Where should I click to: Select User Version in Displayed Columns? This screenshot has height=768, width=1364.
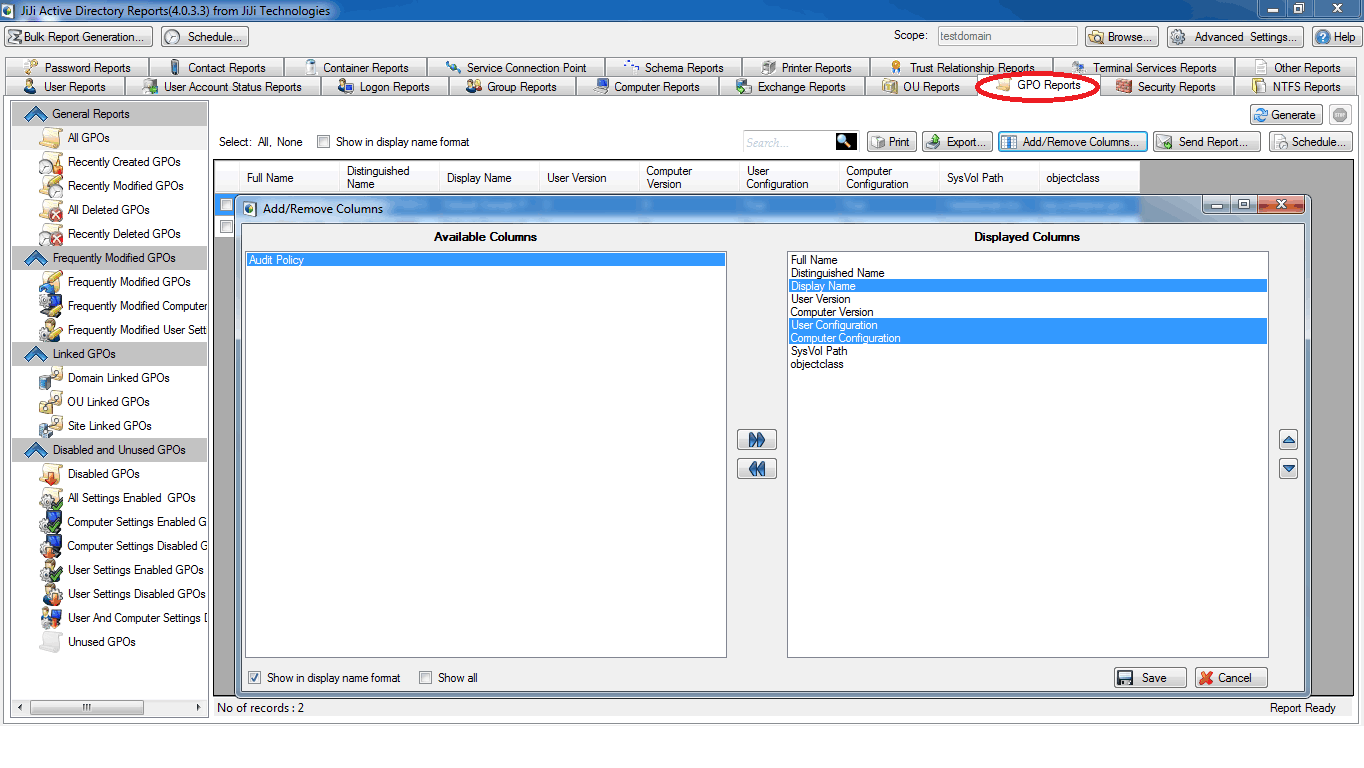pos(1028,299)
